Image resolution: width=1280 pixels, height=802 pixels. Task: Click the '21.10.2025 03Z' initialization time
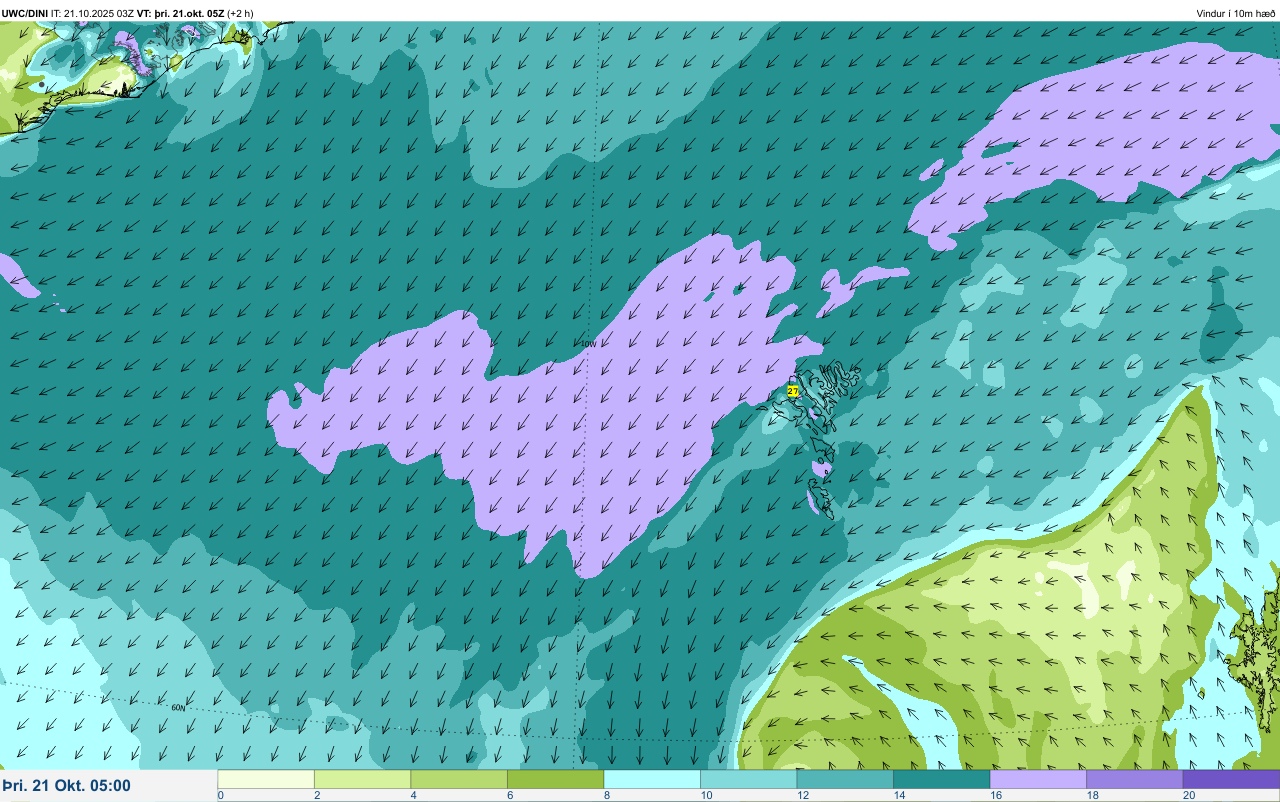[x=99, y=13]
